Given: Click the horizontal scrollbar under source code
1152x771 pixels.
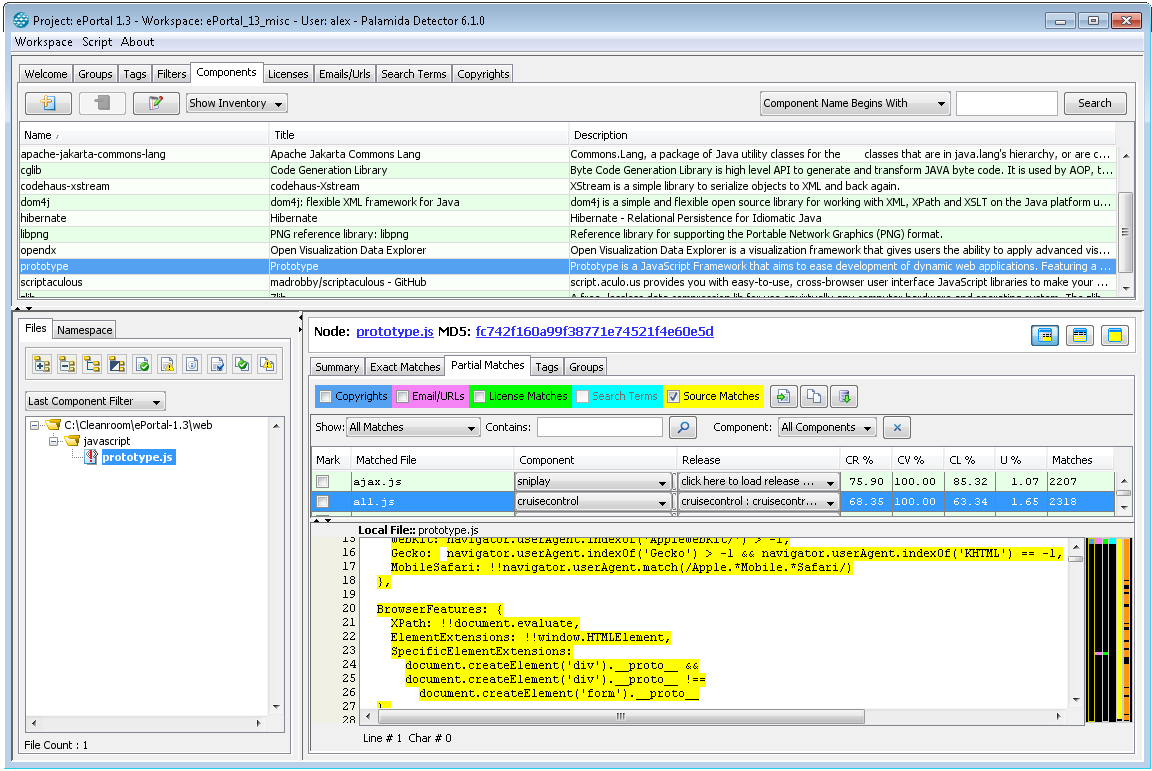Looking at the screenshot, I should (x=620, y=716).
